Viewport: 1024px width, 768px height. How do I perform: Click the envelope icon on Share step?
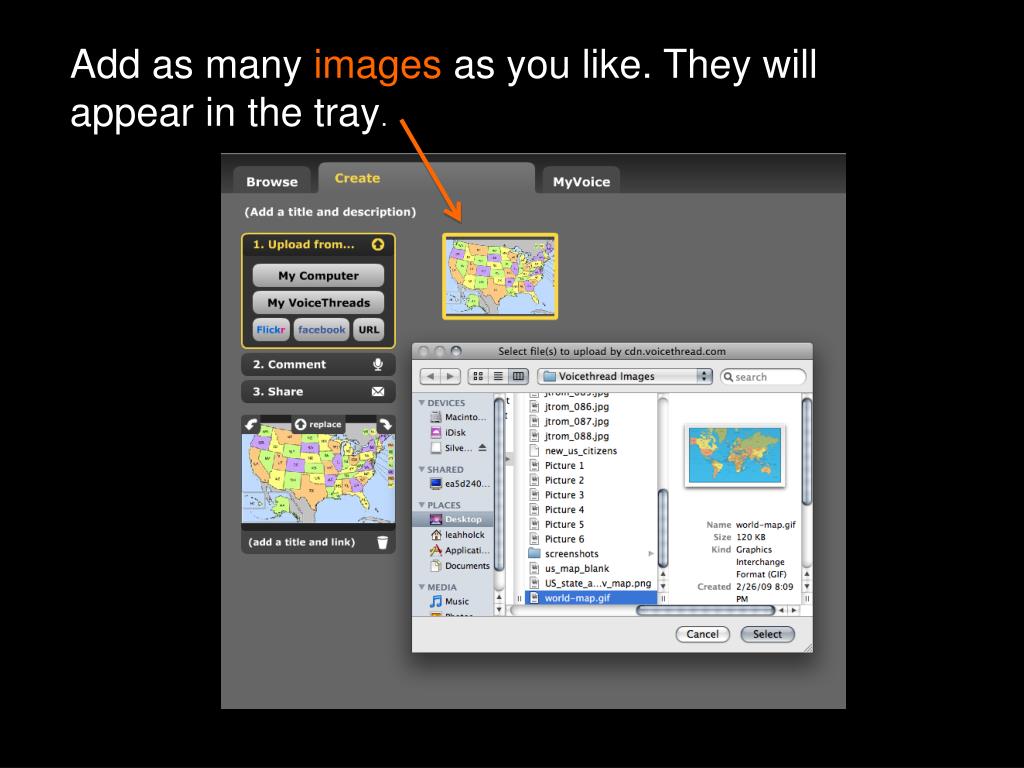click(x=378, y=392)
